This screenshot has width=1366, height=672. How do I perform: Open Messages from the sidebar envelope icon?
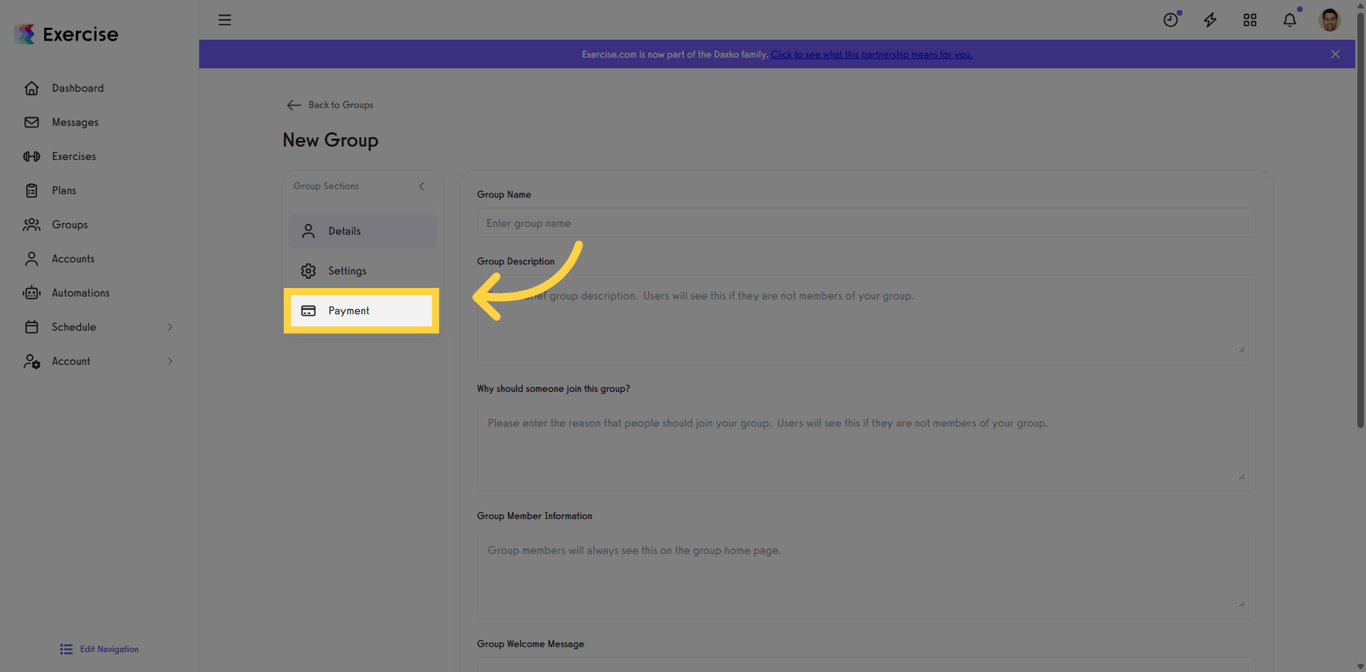pos(32,122)
